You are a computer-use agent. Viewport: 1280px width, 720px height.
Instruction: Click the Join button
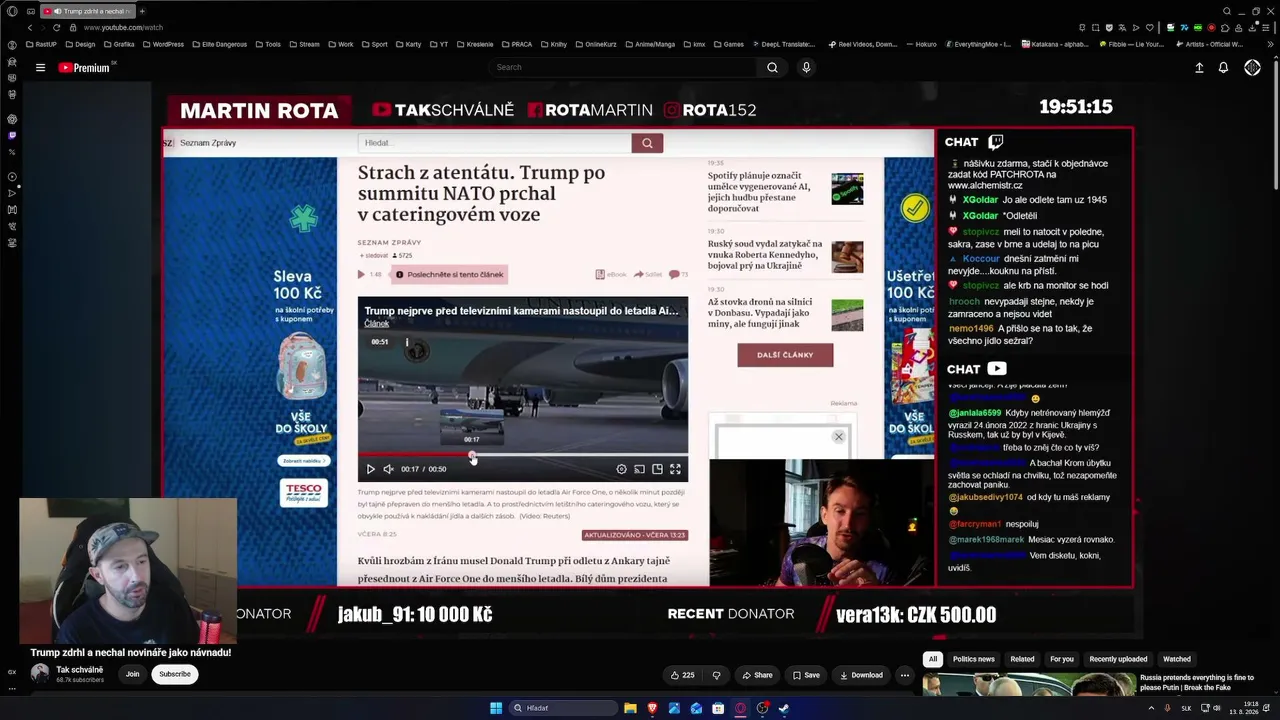[132, 674]
